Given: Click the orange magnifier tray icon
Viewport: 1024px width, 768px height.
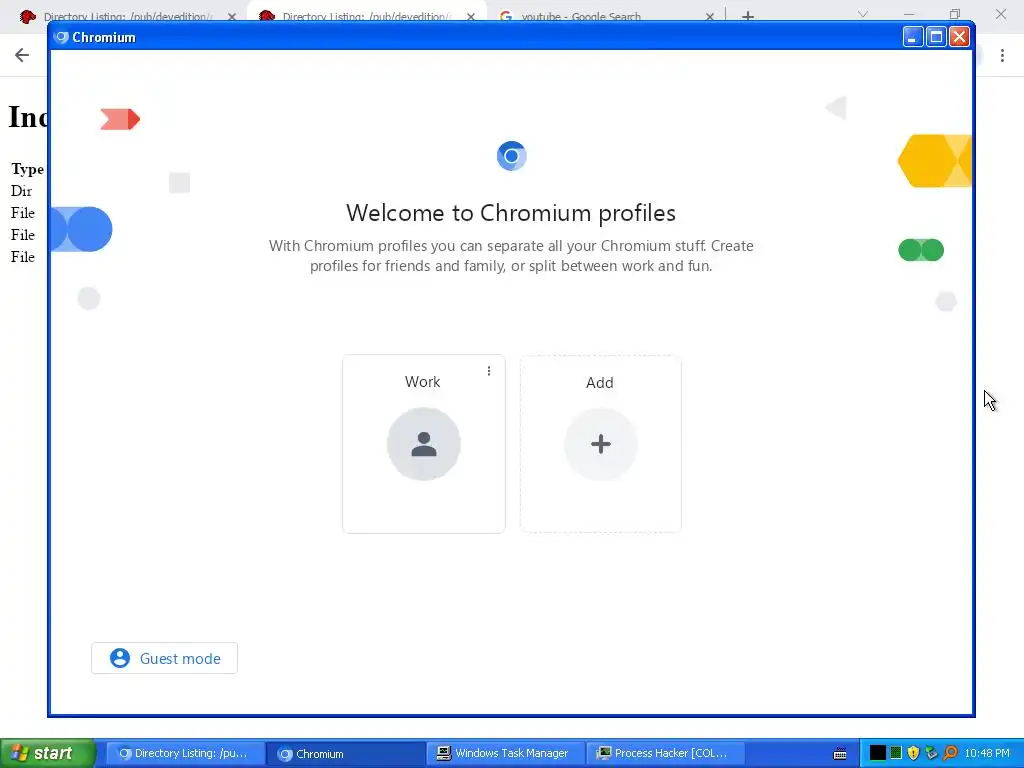Looking at the screenshot, I should click(x=950, y=753).
